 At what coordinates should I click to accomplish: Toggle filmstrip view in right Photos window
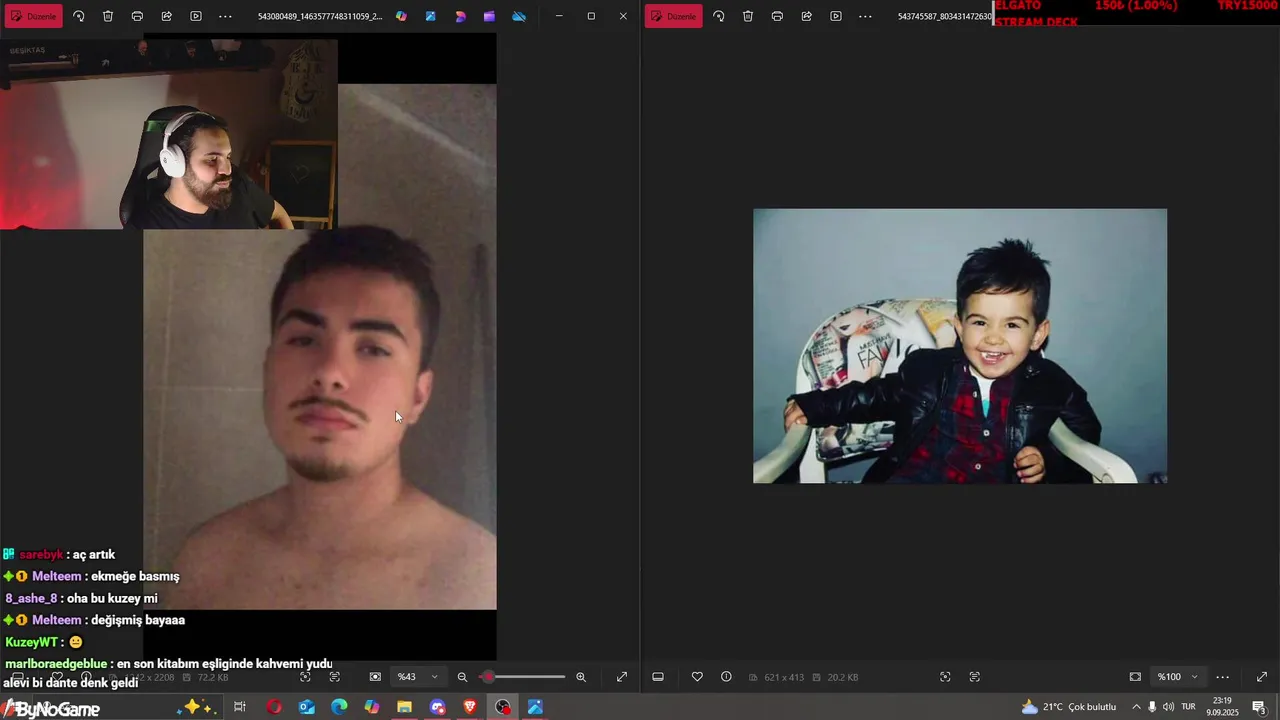pyautogui.click(x=658, y=677)
